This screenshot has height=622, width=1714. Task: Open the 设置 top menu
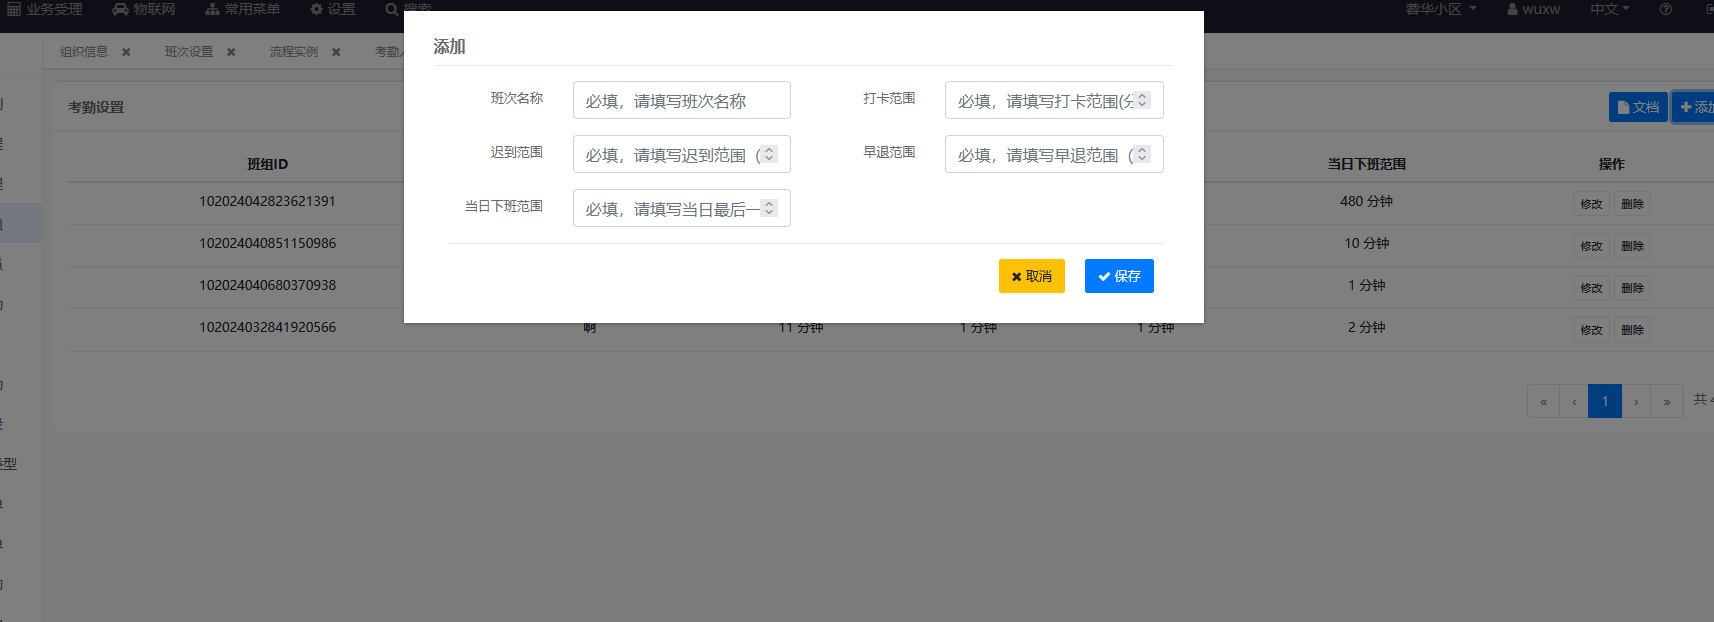point(333,9)
